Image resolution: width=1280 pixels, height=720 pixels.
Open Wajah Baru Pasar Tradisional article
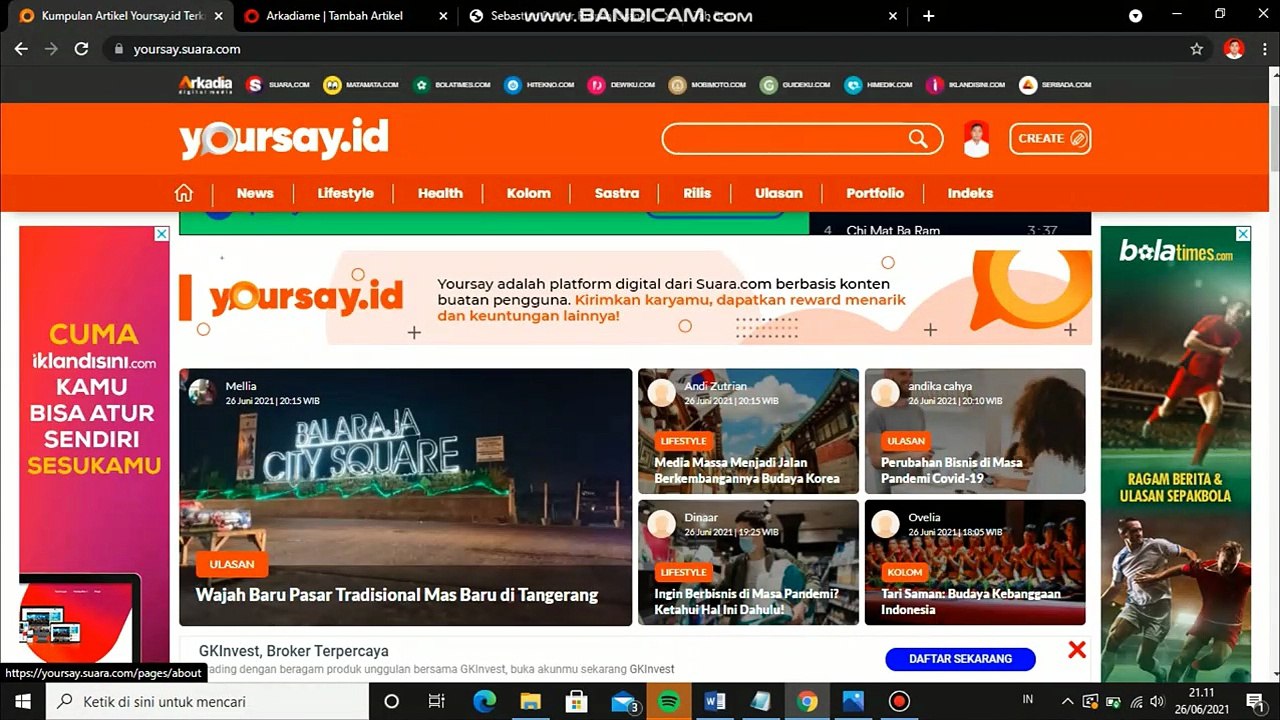[x=397, y=595]
